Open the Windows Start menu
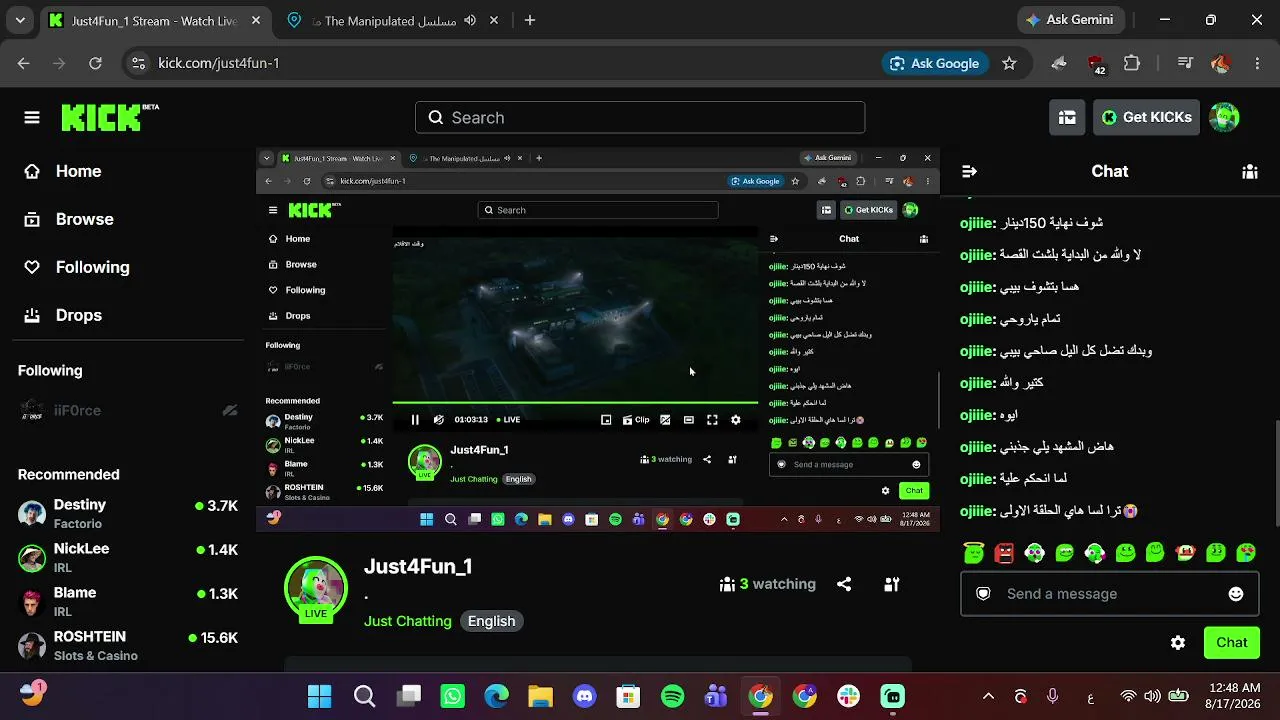This screenshot has height=720, width=1280. click(x=320, y=696)
